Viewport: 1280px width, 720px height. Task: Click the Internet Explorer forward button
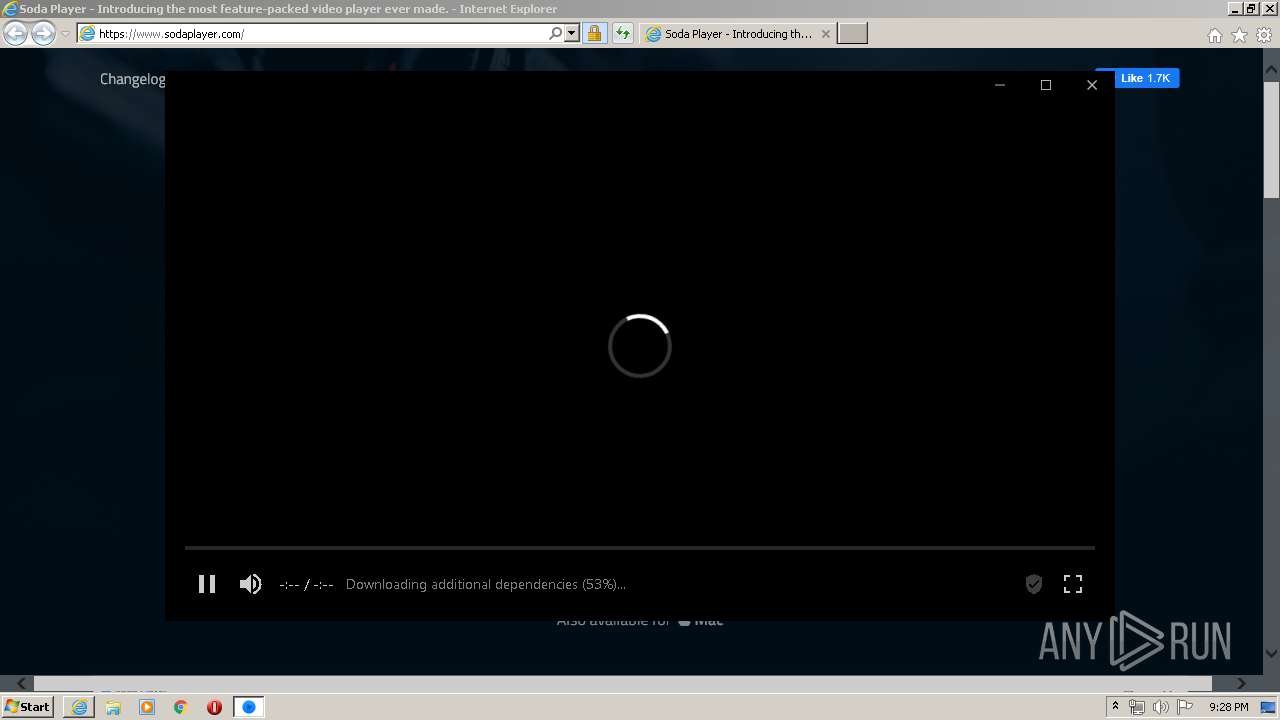coord(43,33)
